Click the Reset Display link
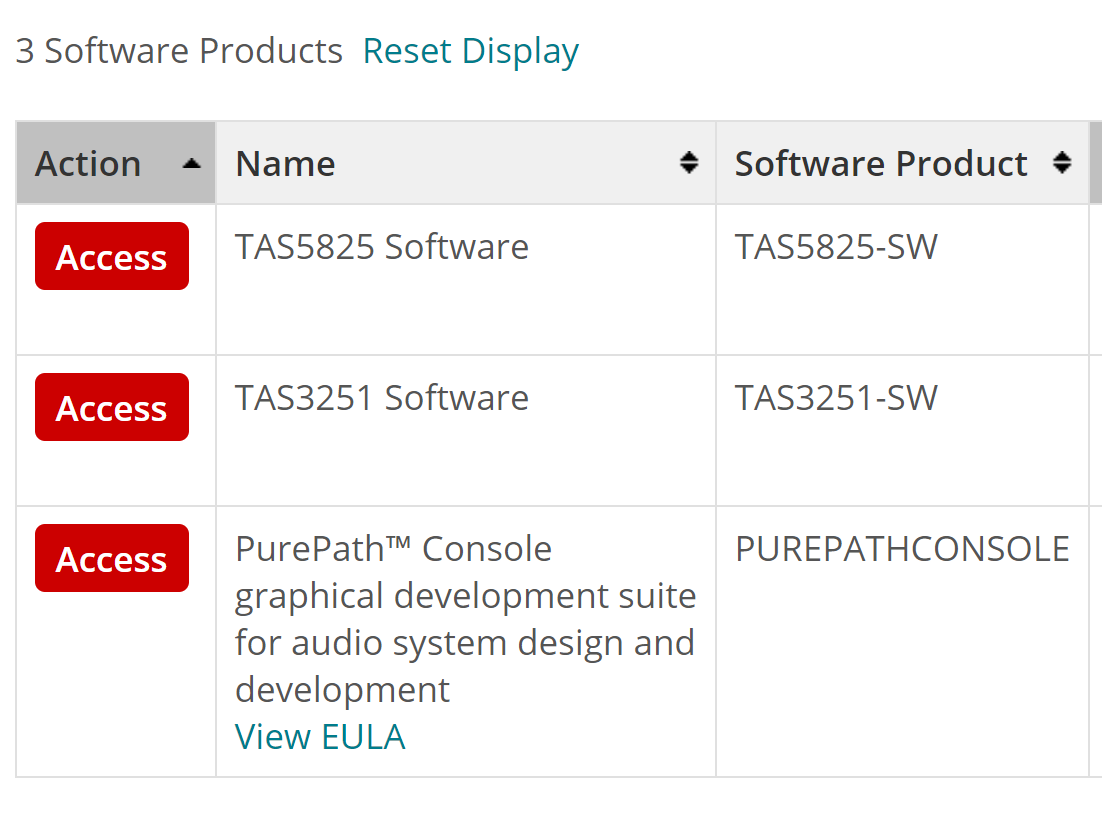The image size is (1102, 832). click(x=470, y=51)
